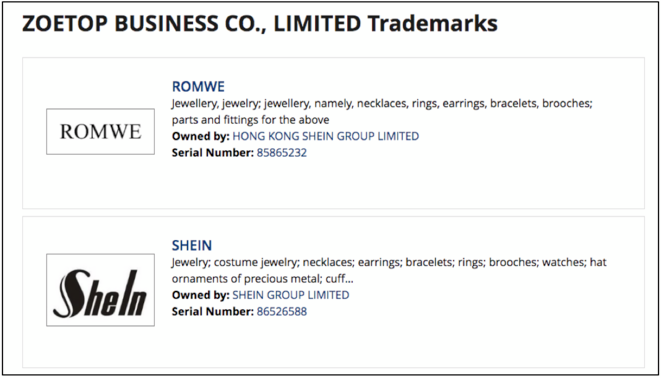Click the ZOETOP BUSINESS CO., LIMITED Trademarks heading
Screen dimensions: 661x378
[x=260, y=23]
